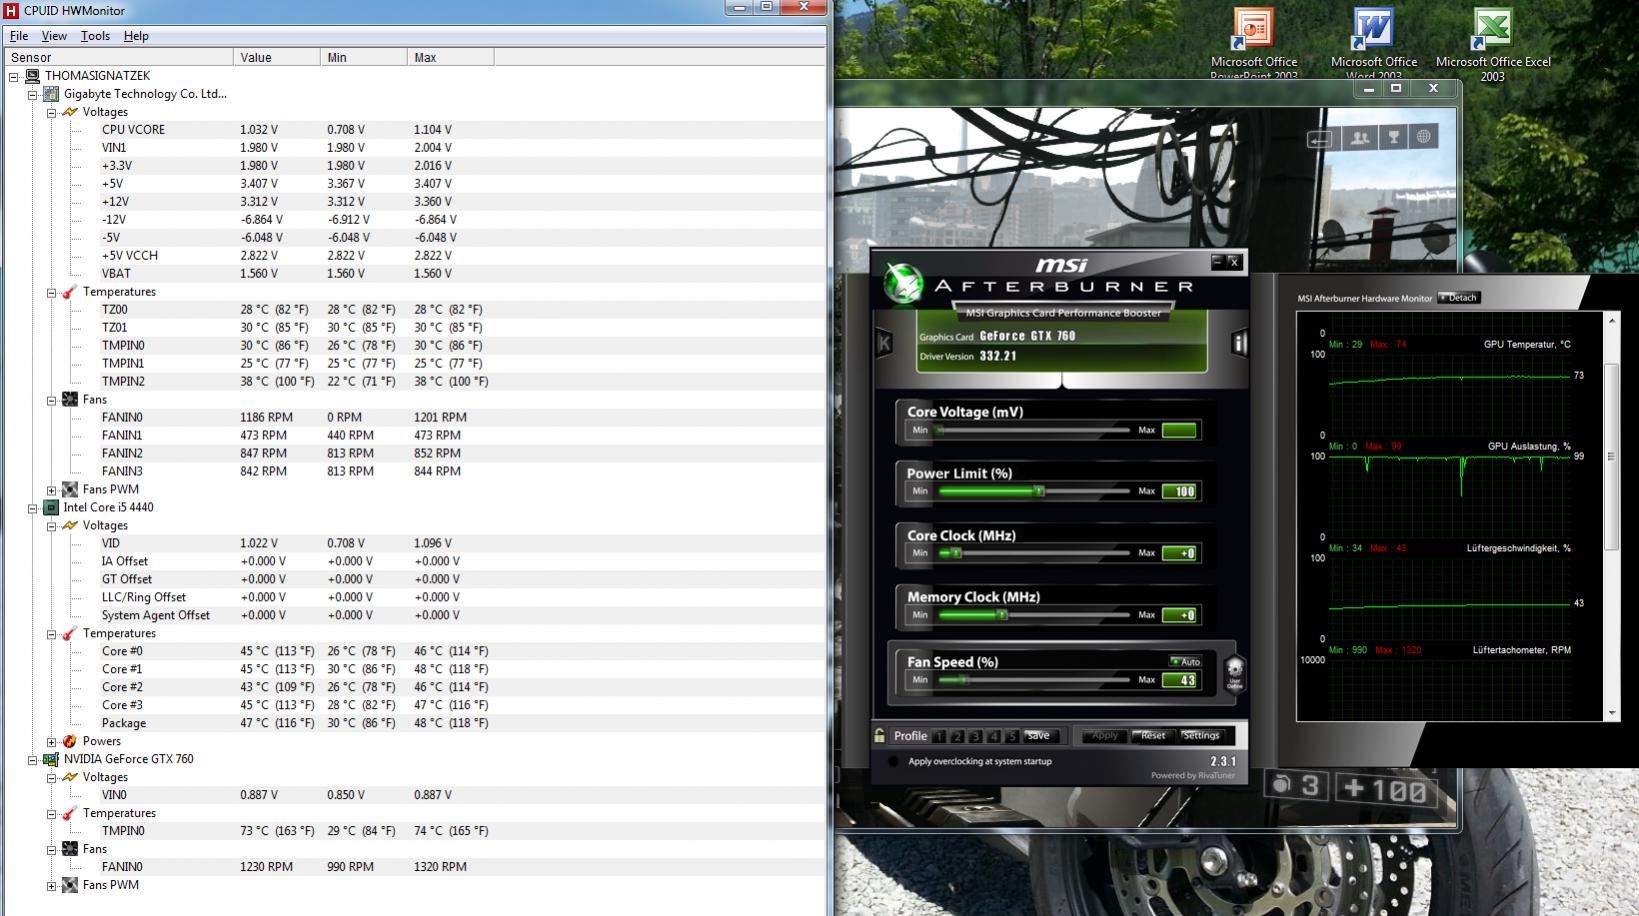Image resolution: width=1639 pixels, height=916 pixels.
Task: Click the Sensor column header
Action: pos(118,57)
